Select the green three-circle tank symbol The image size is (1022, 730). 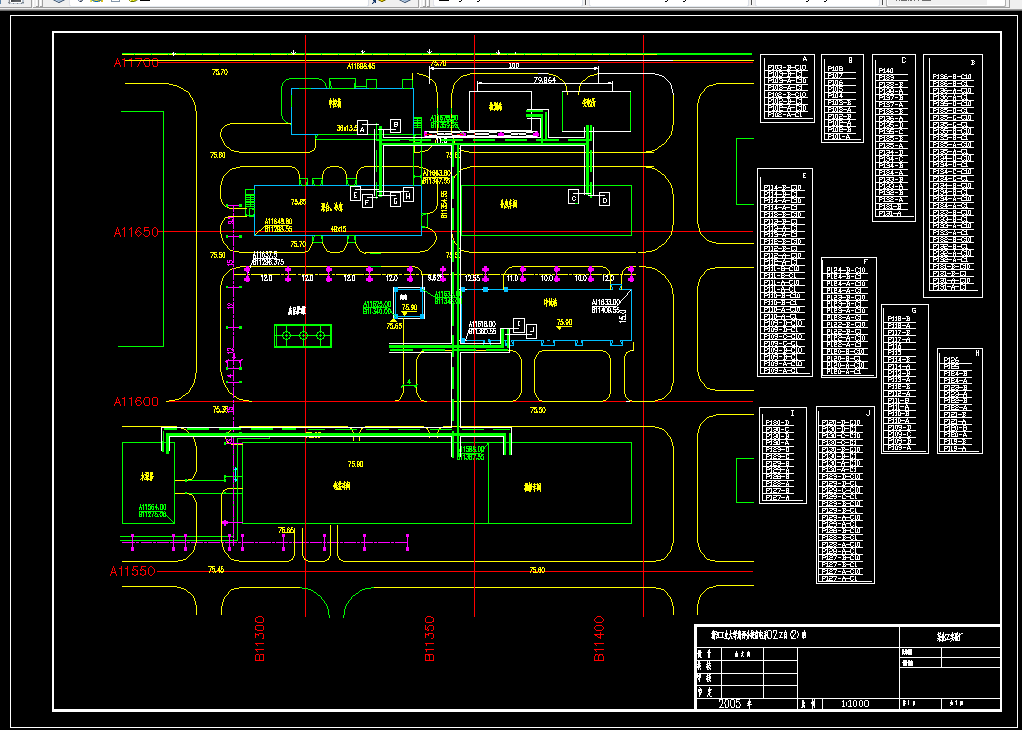tap(303, 336)
